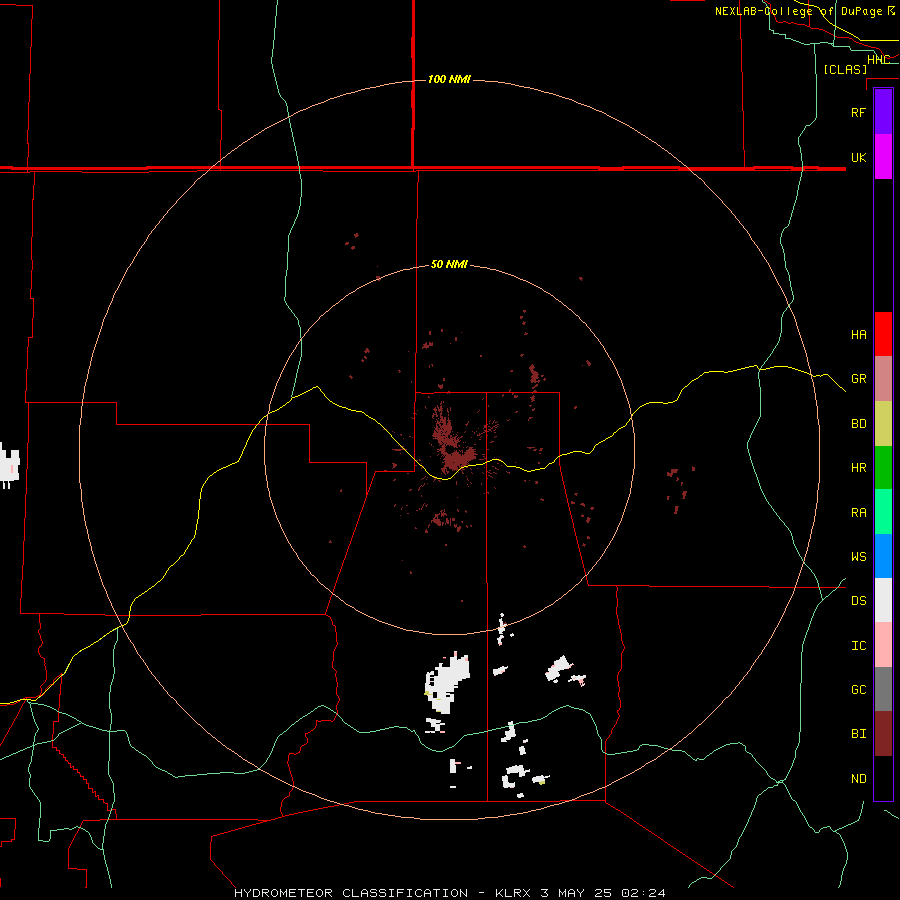900x900 pixels.
Task: Click the GC legend label
Action: 859,689
